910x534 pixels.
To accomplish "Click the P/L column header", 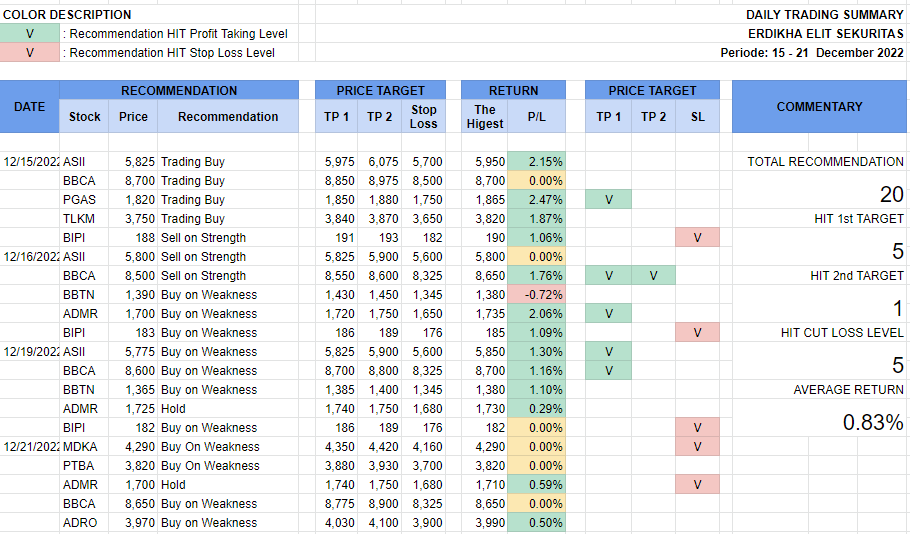I will pos(536,117).
